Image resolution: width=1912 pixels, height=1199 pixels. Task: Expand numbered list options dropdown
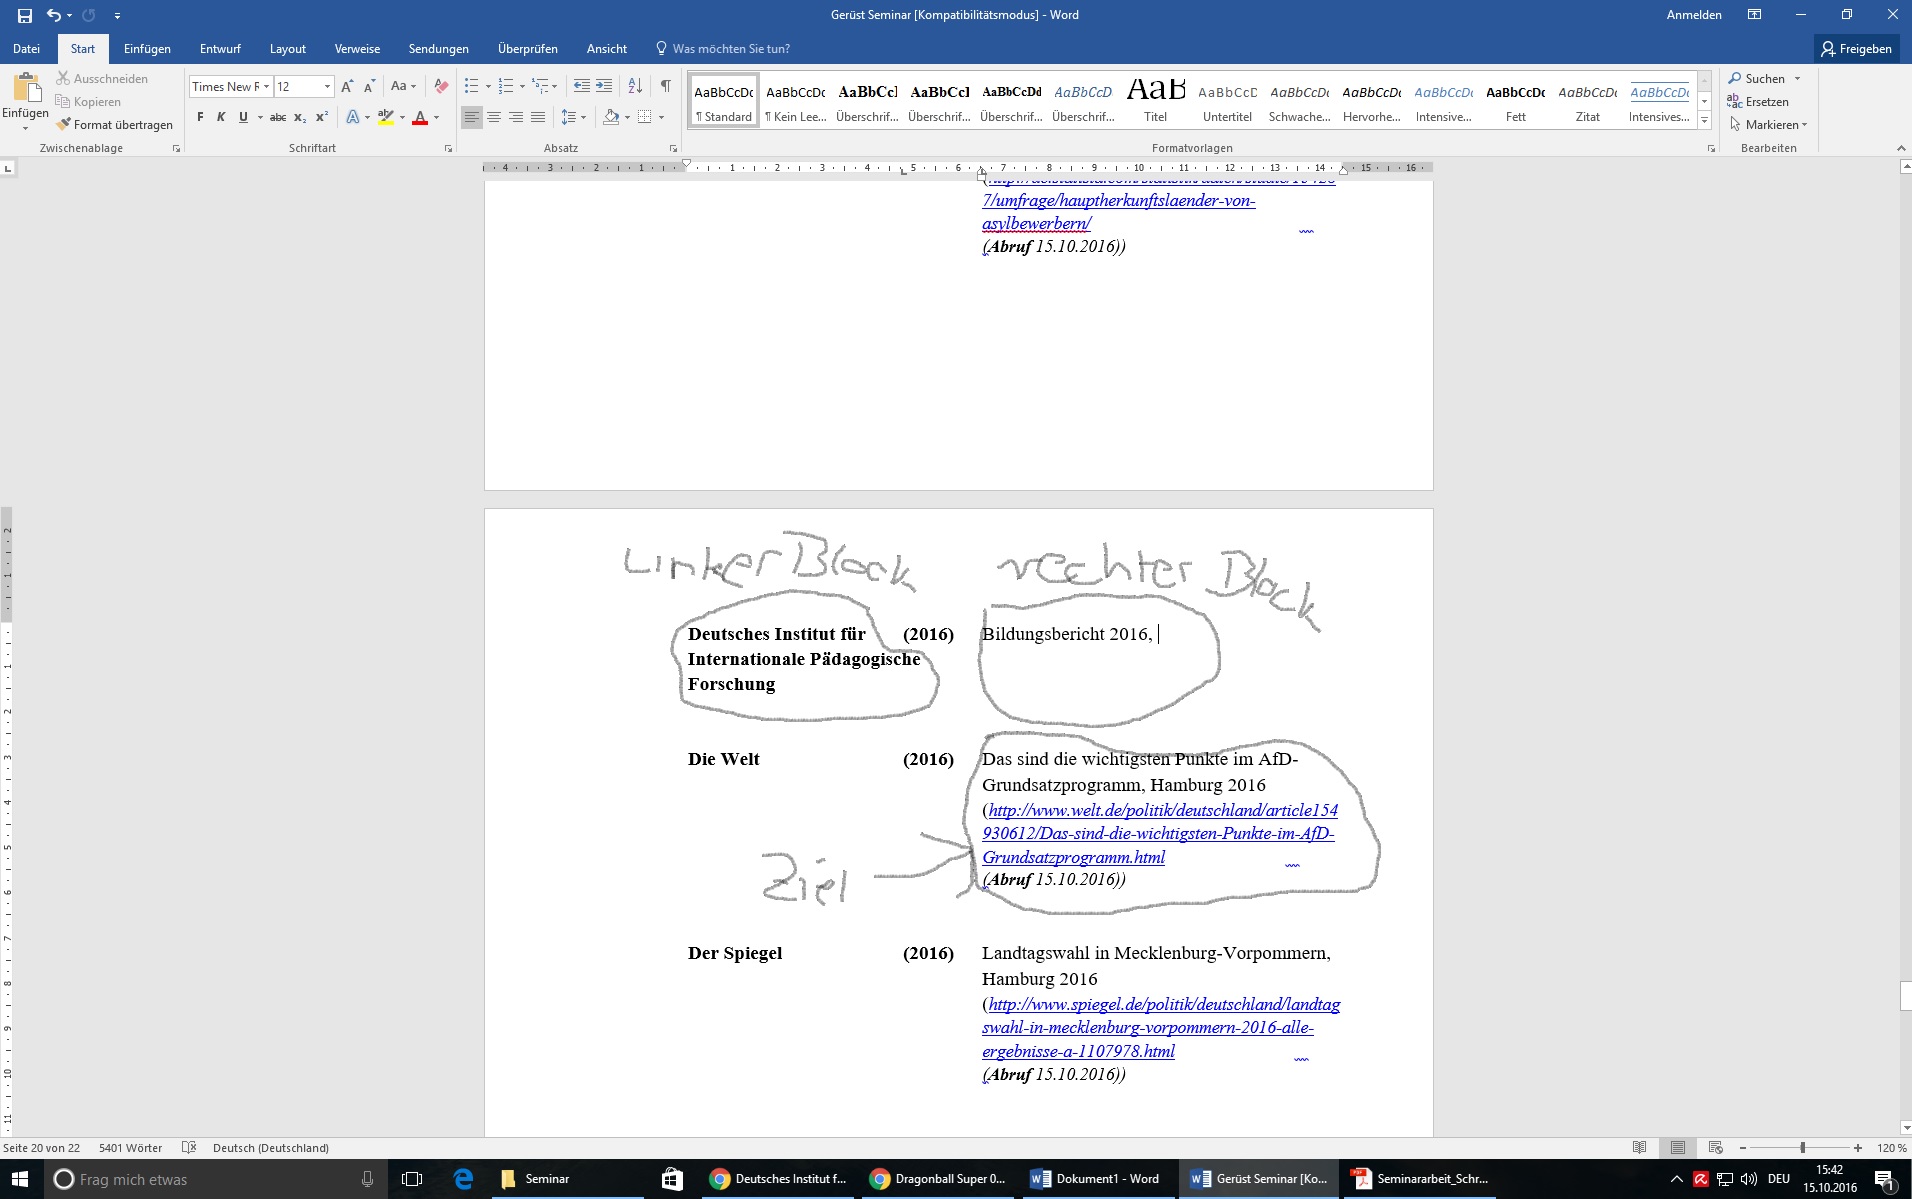pyautogui.click(x=522, y=86)
